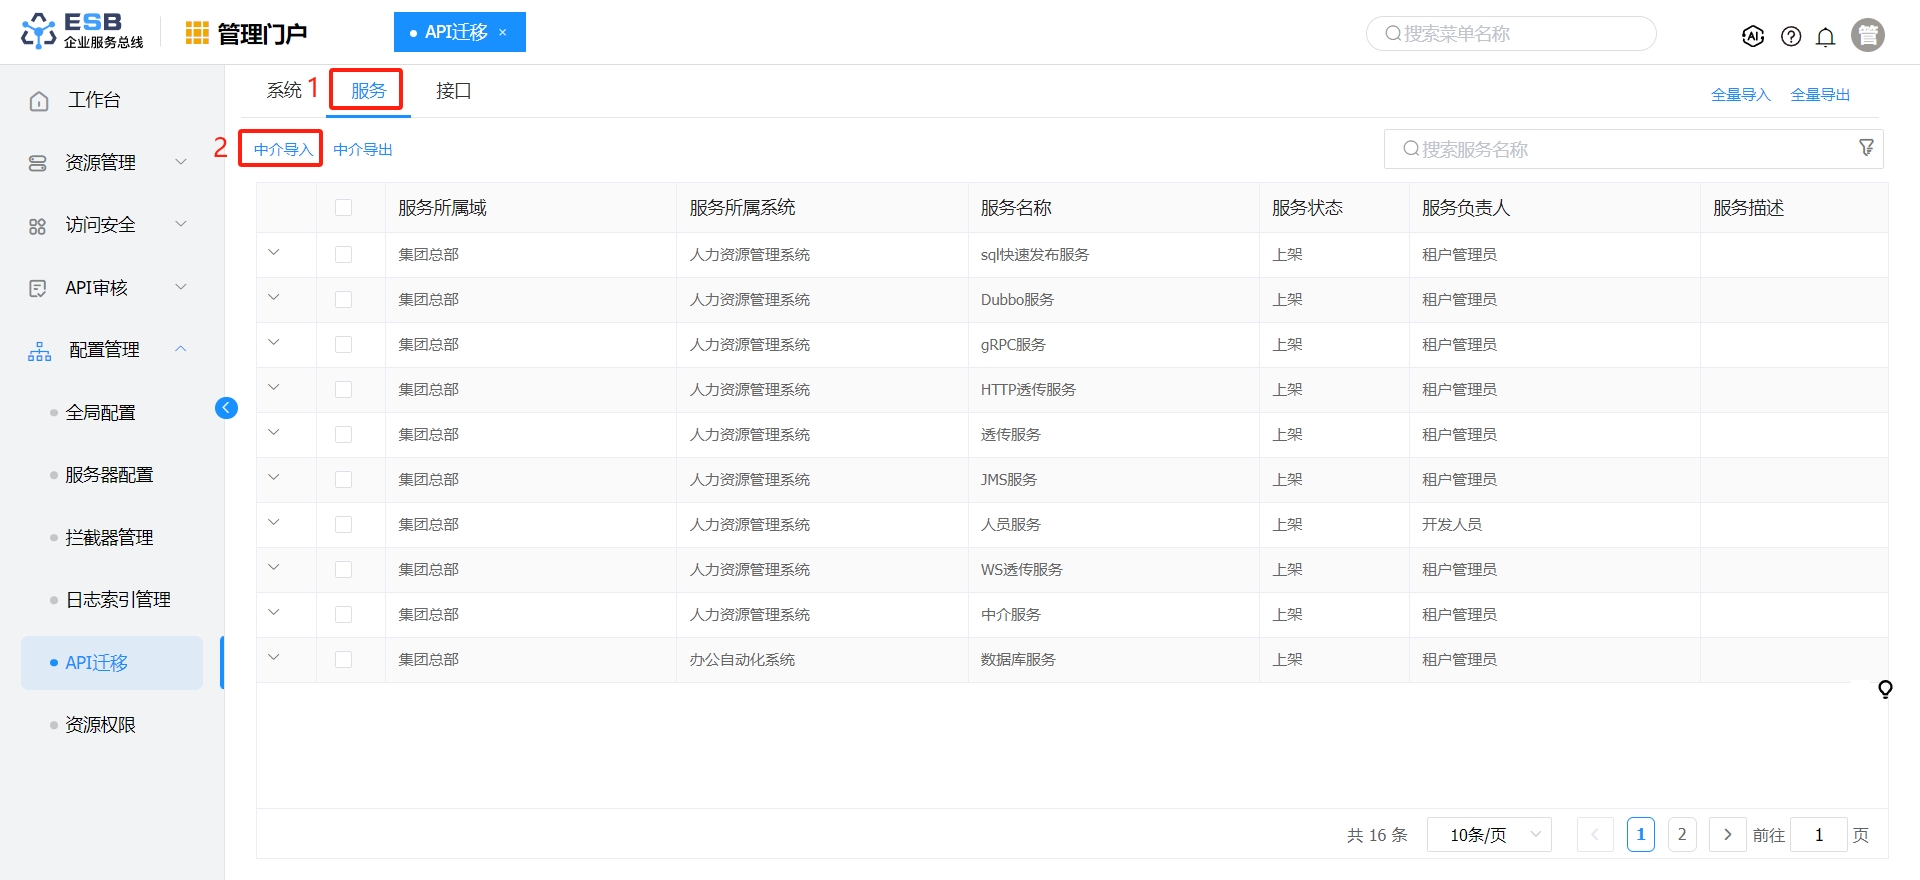
Task: Click the filter funnel icon in search box
Action: pyautogui.click(x=1866, y=148)
